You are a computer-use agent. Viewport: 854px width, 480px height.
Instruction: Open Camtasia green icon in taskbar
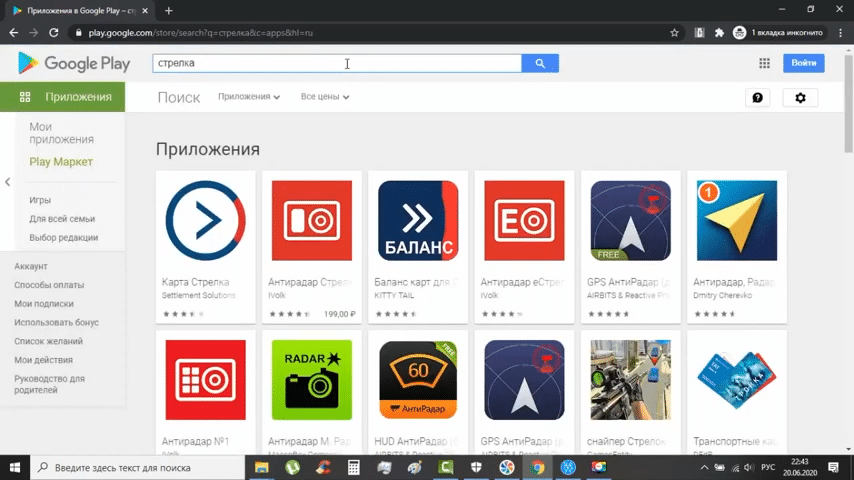(446, 467)
